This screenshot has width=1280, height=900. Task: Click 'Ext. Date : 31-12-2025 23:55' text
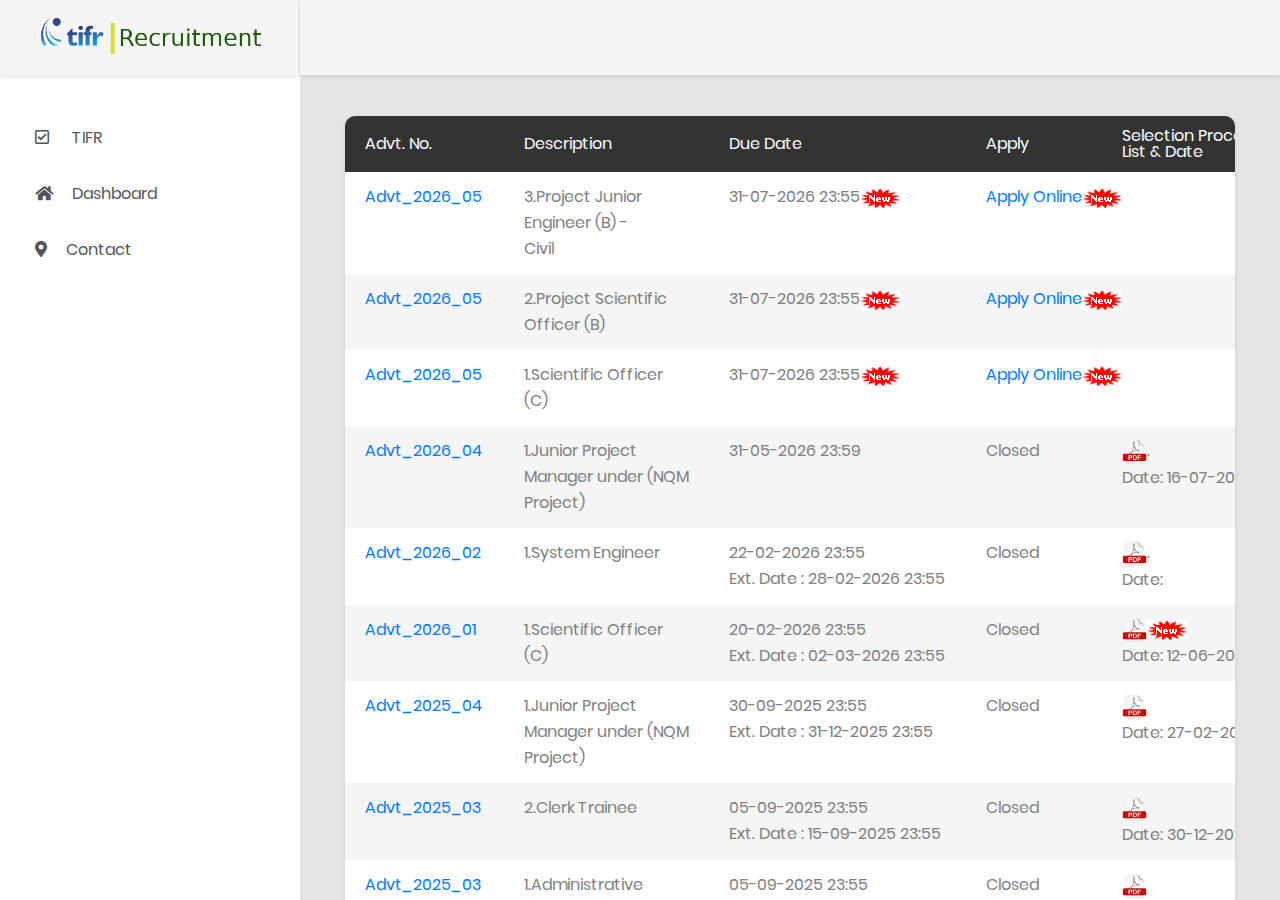[x=831, y=732]
